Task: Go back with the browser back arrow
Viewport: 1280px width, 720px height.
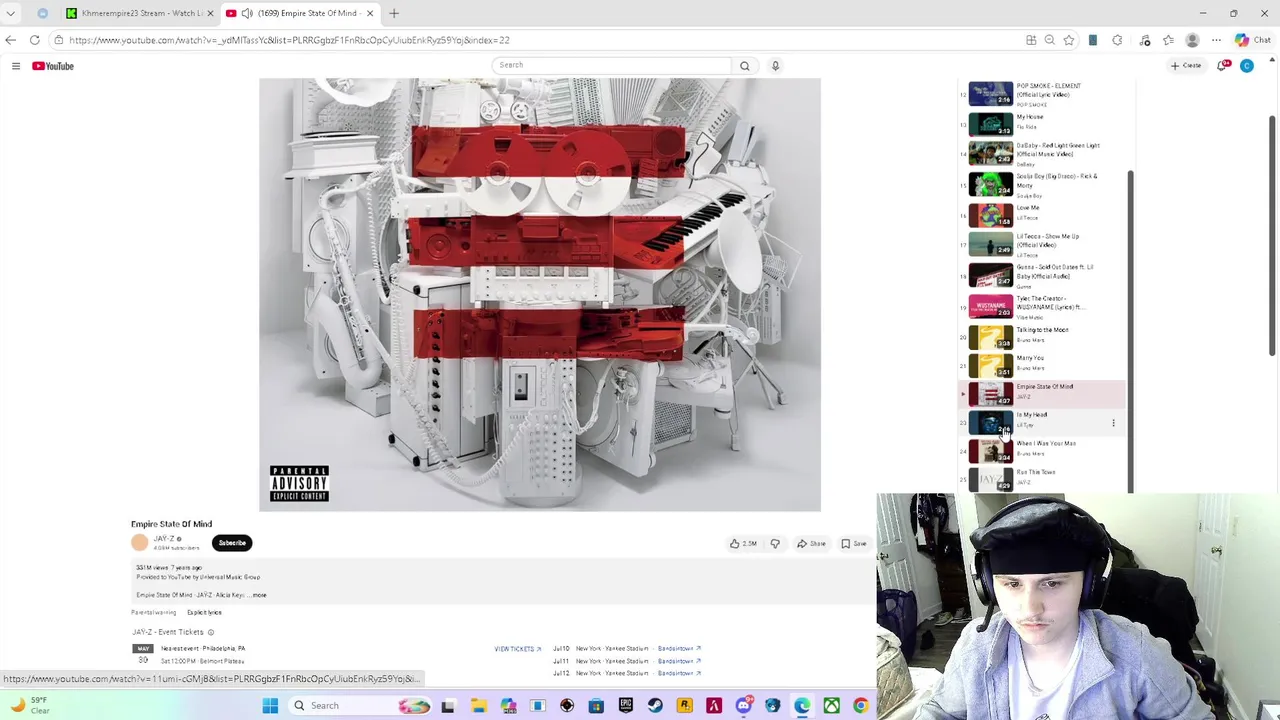Action: click(x=10, y=40)
